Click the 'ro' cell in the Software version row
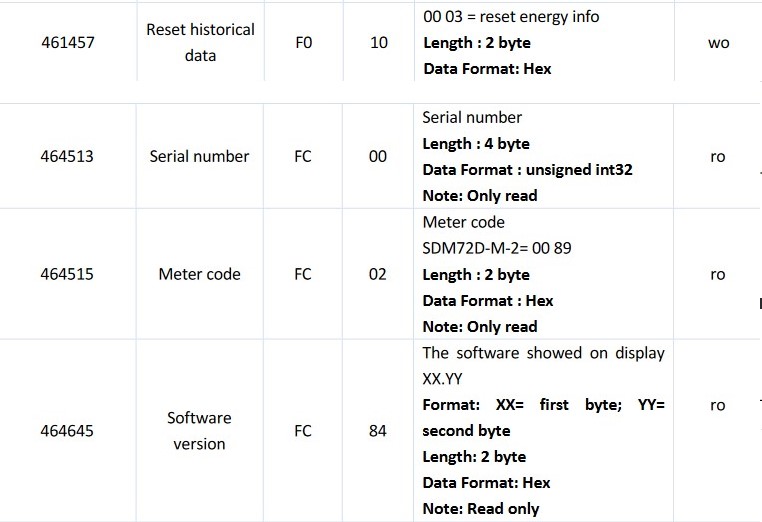Image resolution: width=762 pixels, height=522 pixels. 717,406
